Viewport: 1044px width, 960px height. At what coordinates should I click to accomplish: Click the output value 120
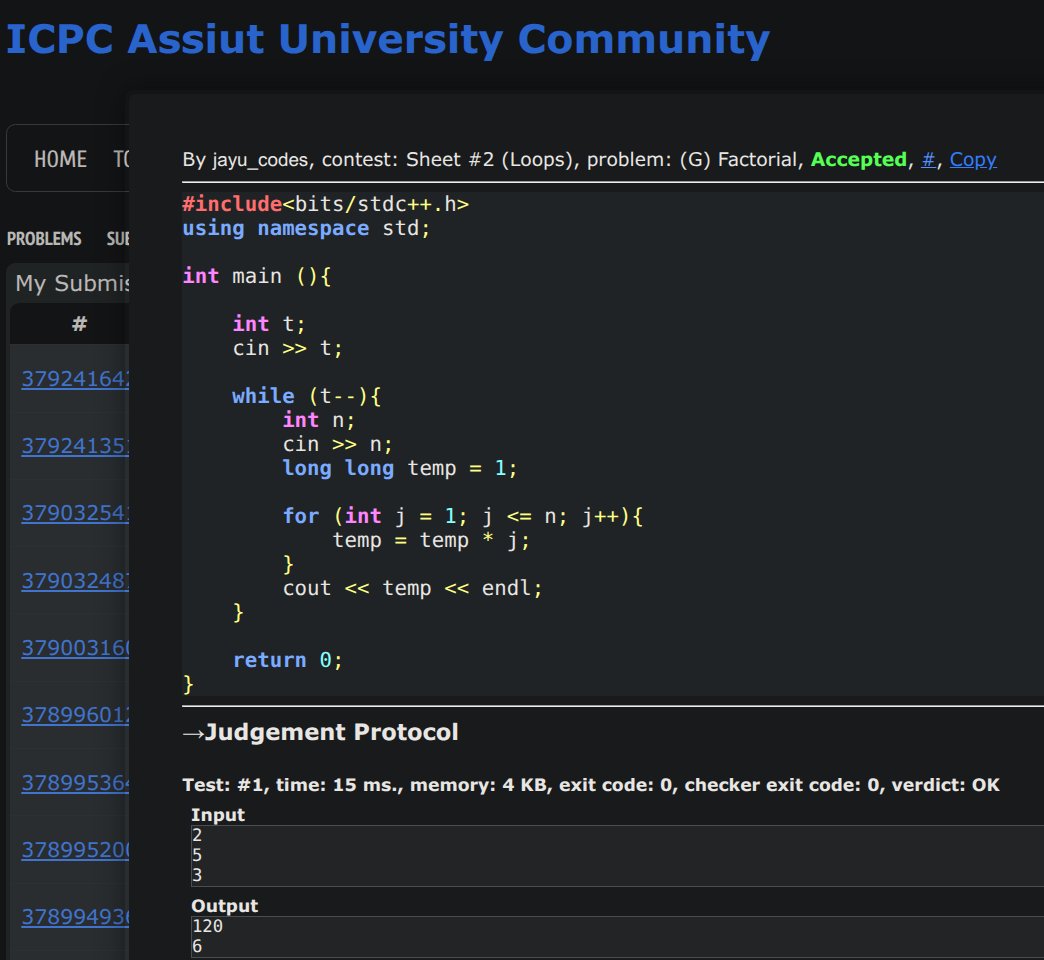(207, 926)
